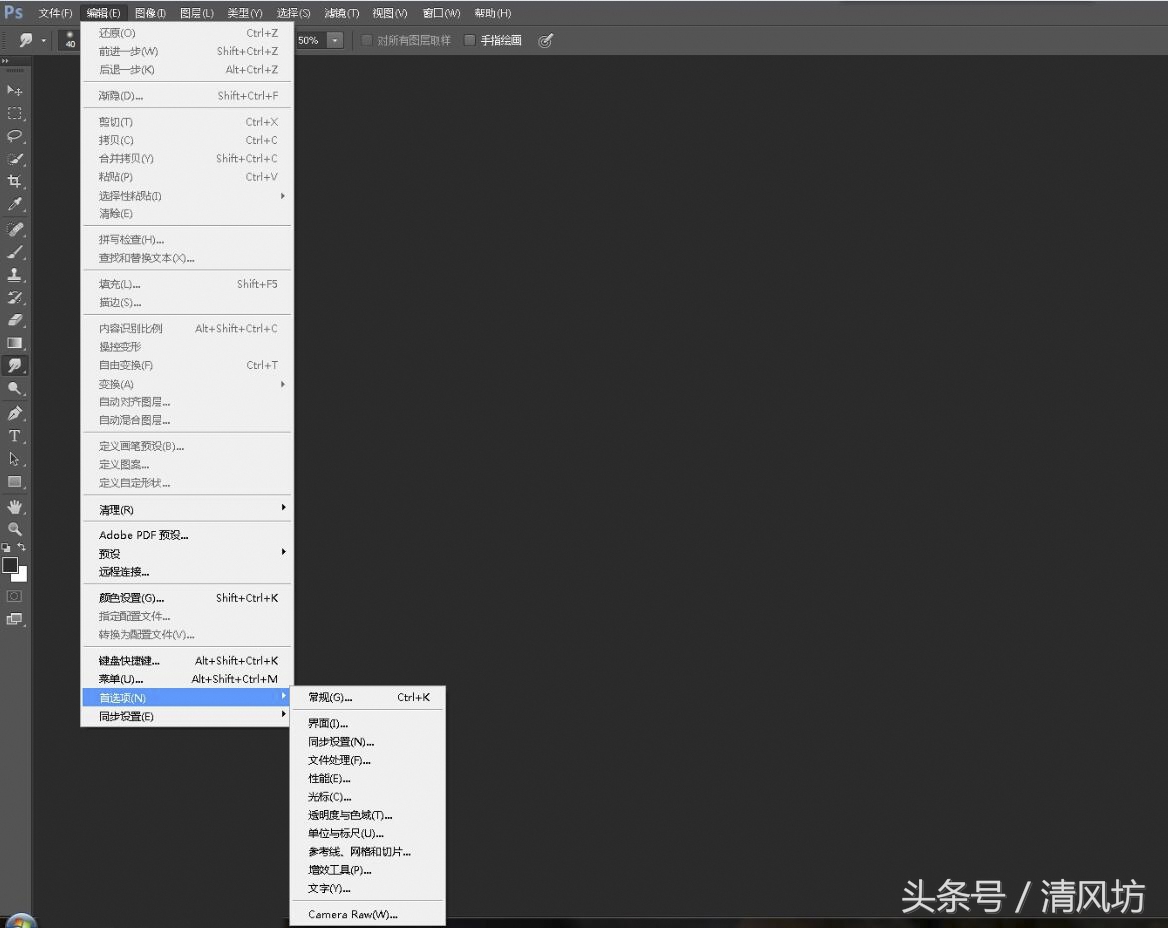Screen dimensions: 1168x928
Task: Select the Move tool
Action: point(15,89)
